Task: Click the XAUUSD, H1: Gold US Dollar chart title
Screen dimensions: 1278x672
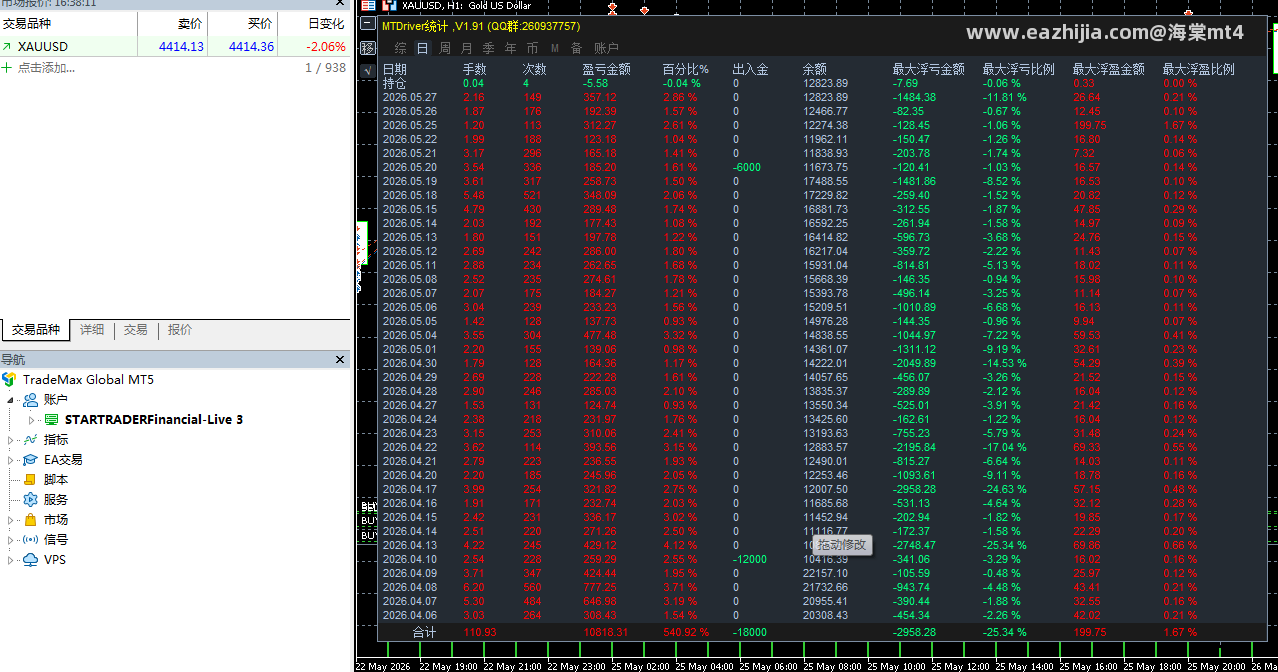Action: tap(465, 6)
